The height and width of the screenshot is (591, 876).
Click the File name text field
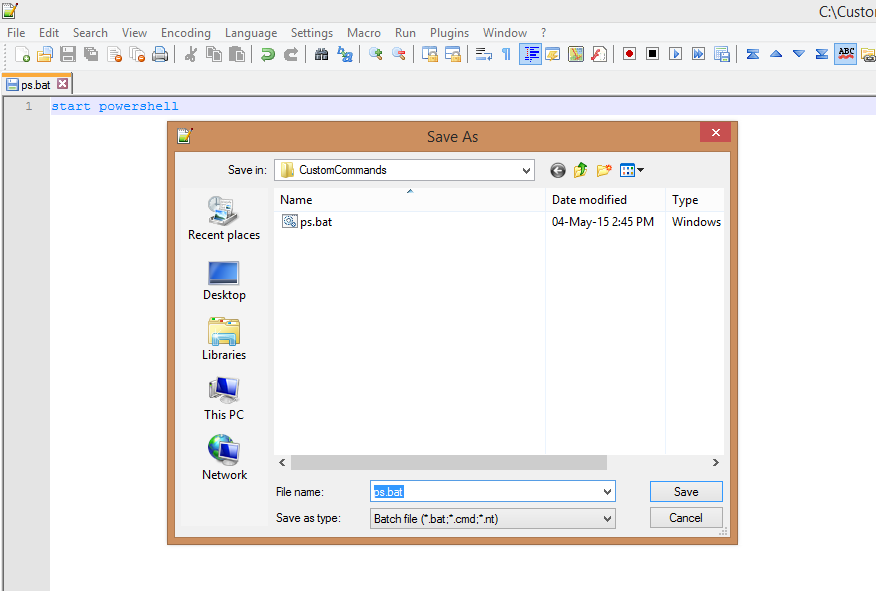pyautogui.click(x=485, y=492)
